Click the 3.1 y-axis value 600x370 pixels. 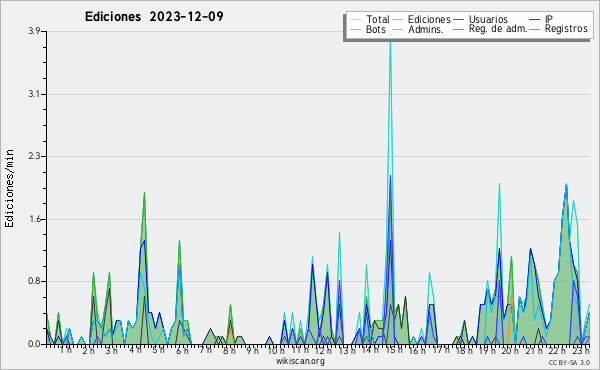pyautogui.click(x=34, y=94)
